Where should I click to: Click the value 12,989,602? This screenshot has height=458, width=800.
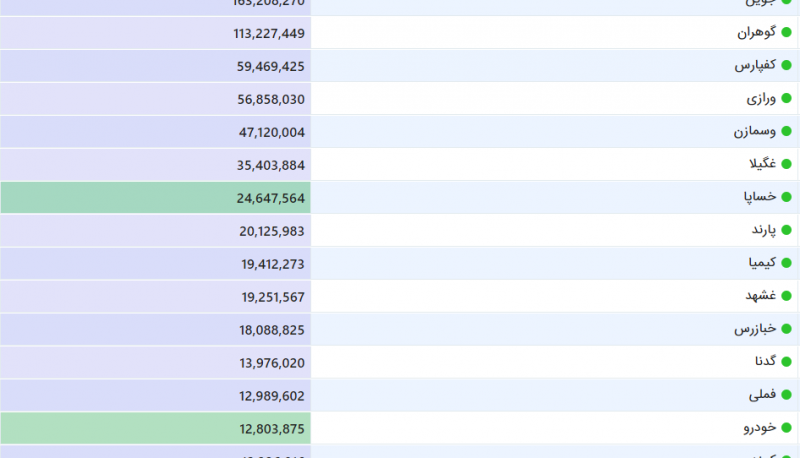click(272, 396)
